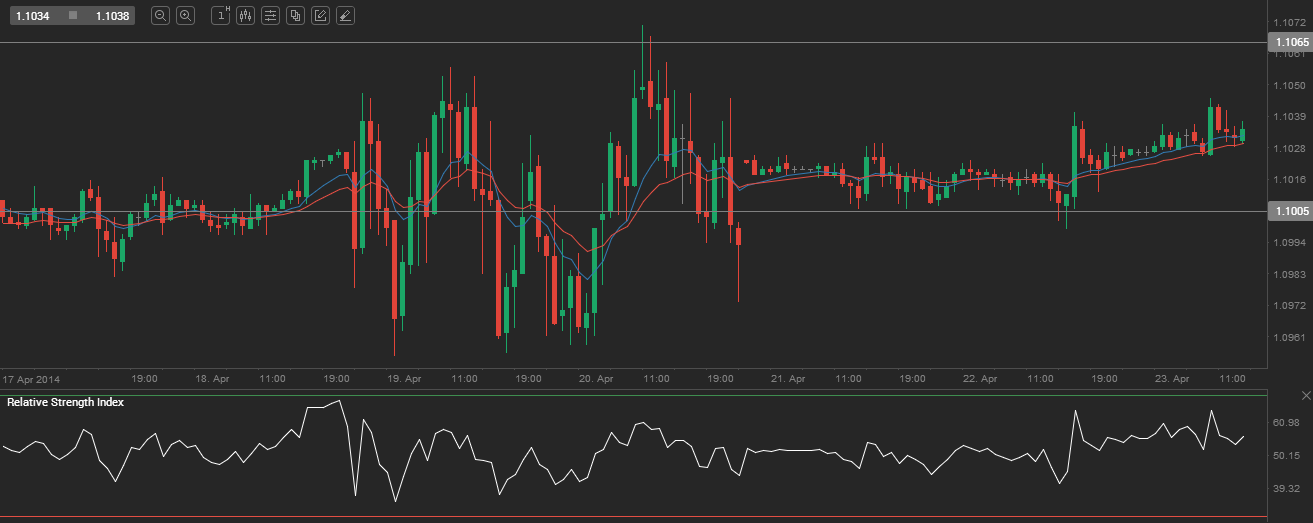Close the Relative Strength Index panel
The height and width of the screenshot is (523, 1313).
[1305, 398]
